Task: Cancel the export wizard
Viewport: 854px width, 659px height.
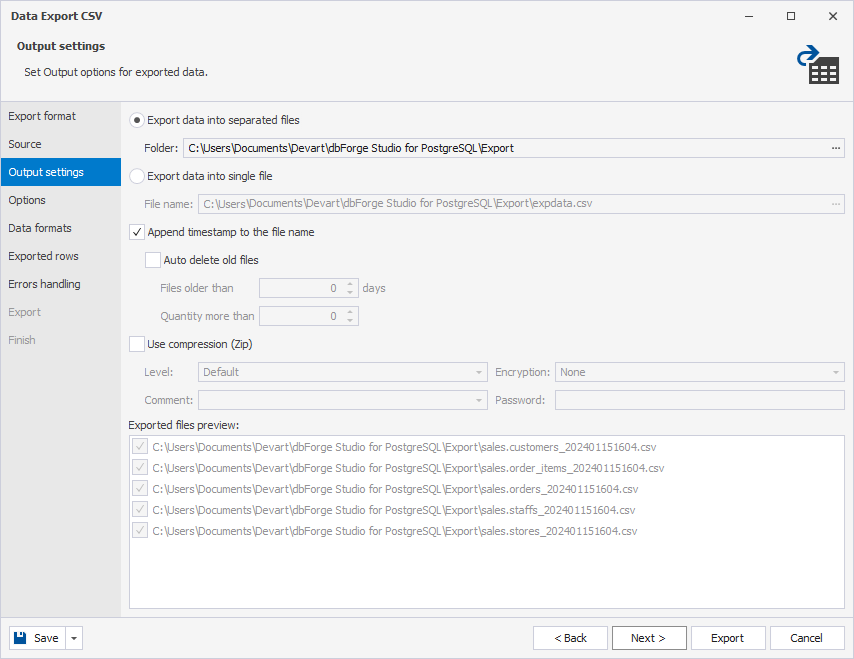Action: click(x=807, y=638)
